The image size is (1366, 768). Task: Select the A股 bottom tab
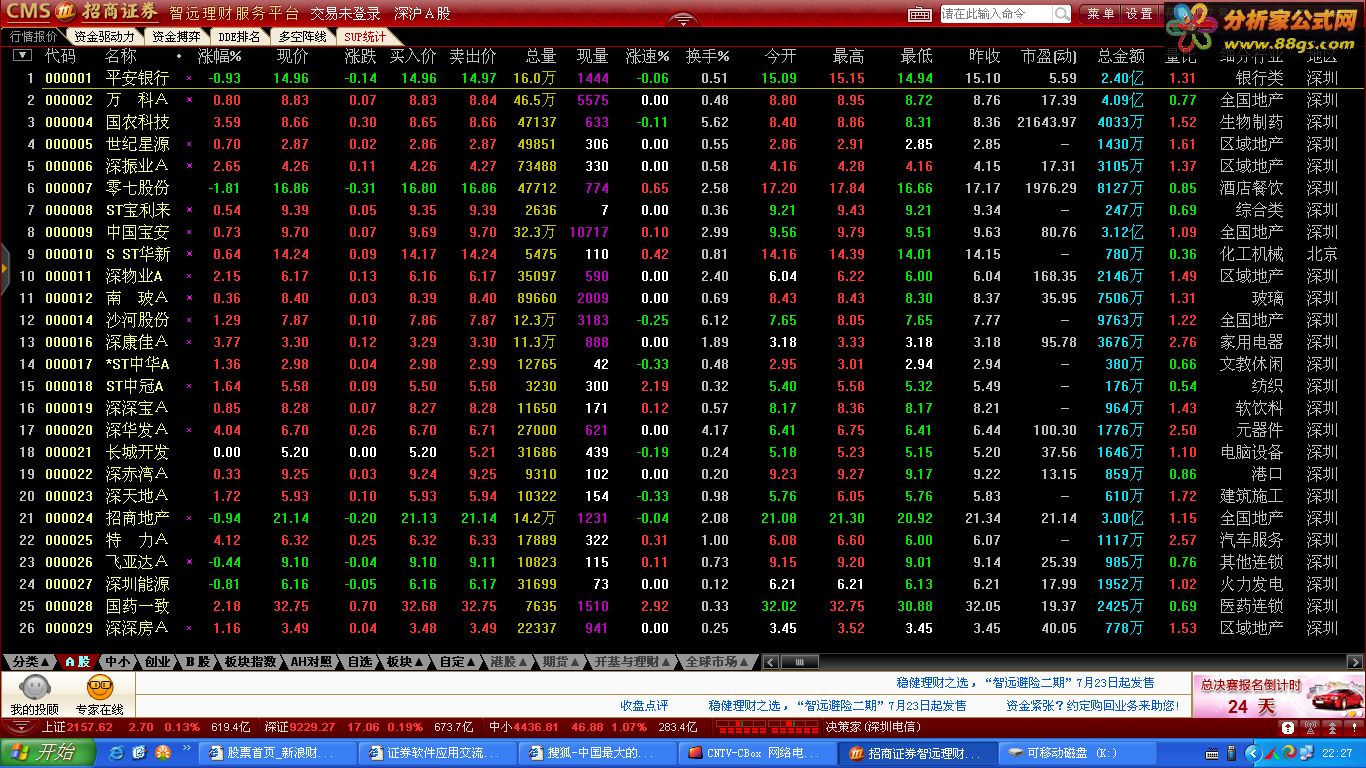77,662
